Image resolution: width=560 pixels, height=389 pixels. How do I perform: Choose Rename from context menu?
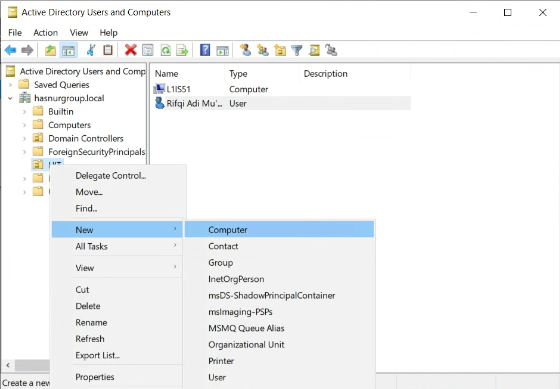tap(117, 322)
